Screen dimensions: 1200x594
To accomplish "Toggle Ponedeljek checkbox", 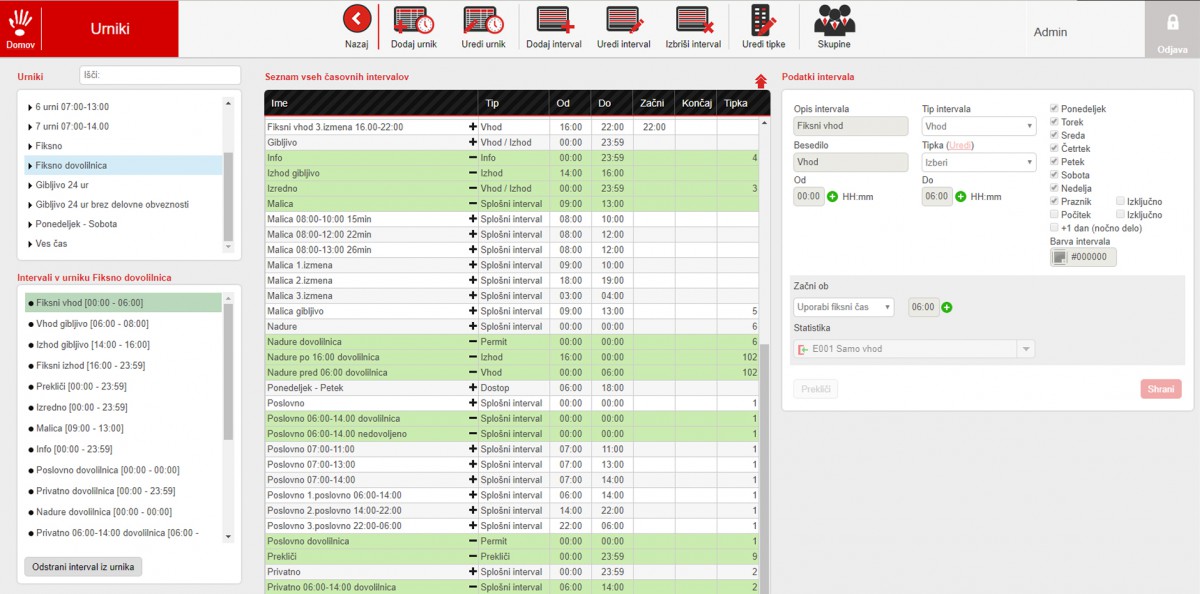I will [1054, 109].
